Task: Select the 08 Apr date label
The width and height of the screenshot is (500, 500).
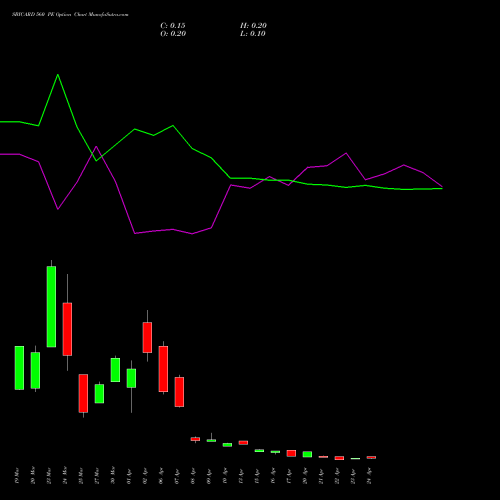Action: click(193, 477)
